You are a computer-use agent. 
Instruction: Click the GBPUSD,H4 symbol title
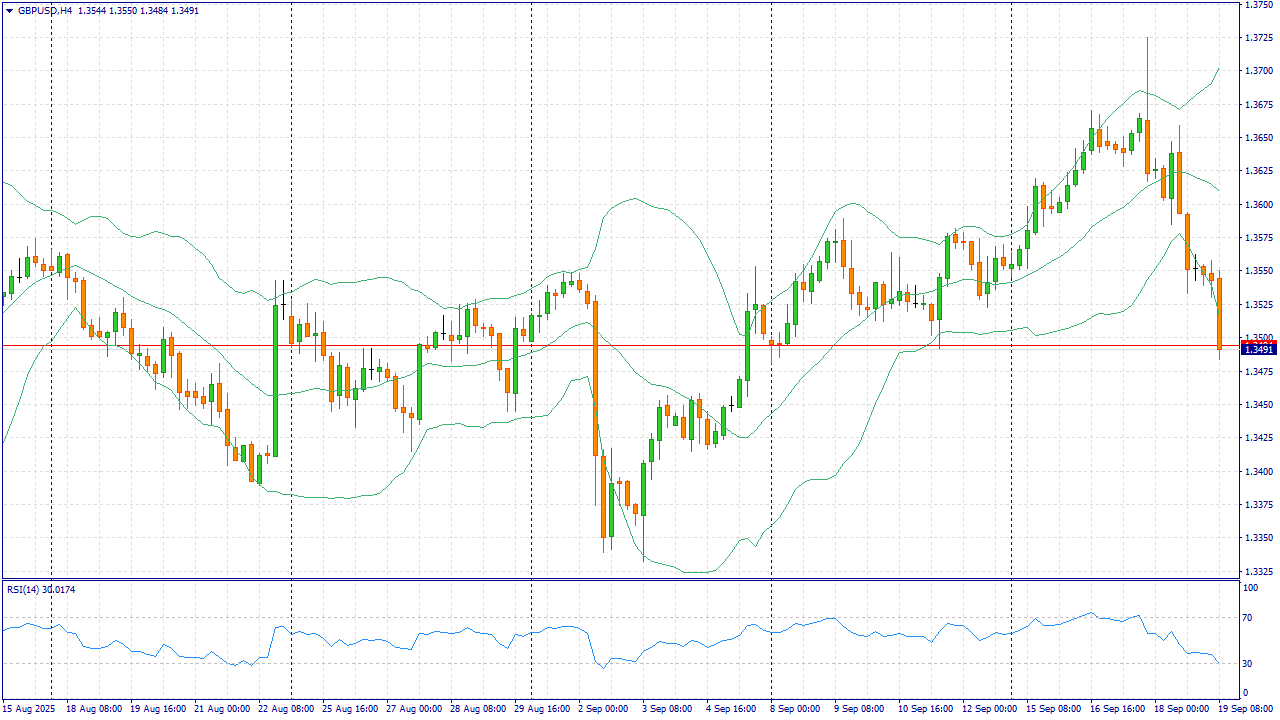pos(45,11)
